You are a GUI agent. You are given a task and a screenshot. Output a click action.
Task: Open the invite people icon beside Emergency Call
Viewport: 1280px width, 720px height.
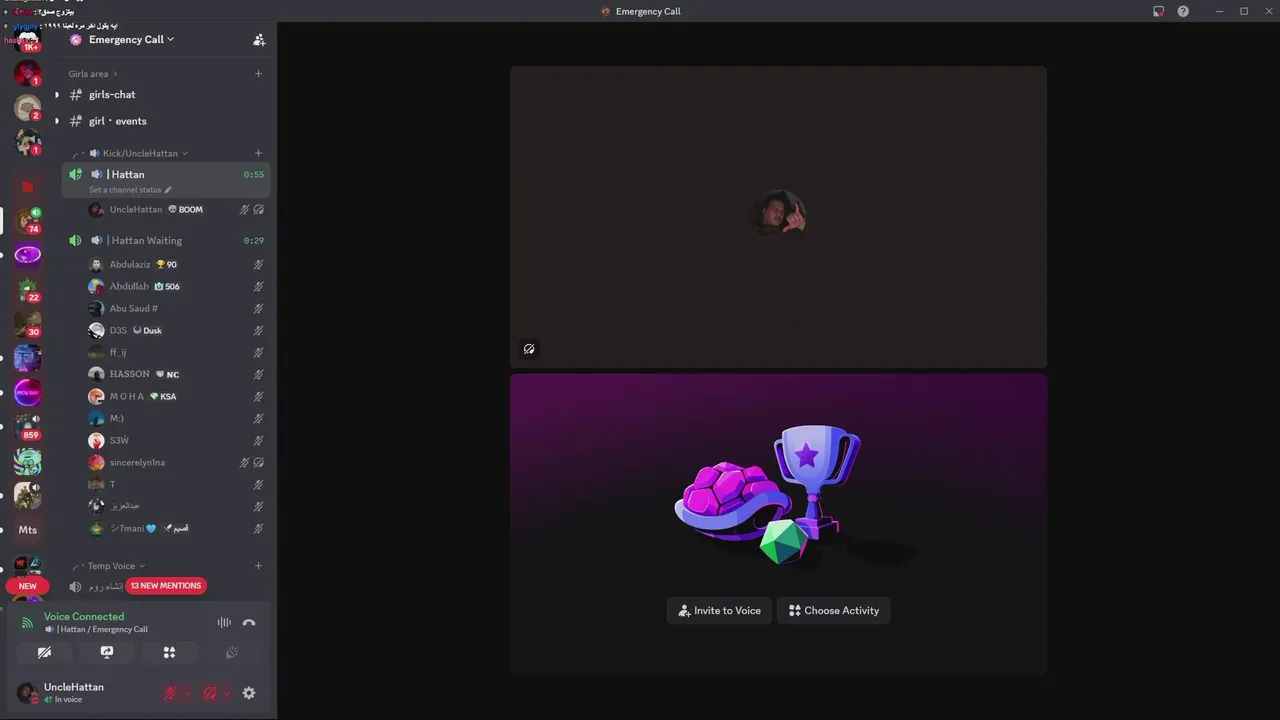pos(259,40)
